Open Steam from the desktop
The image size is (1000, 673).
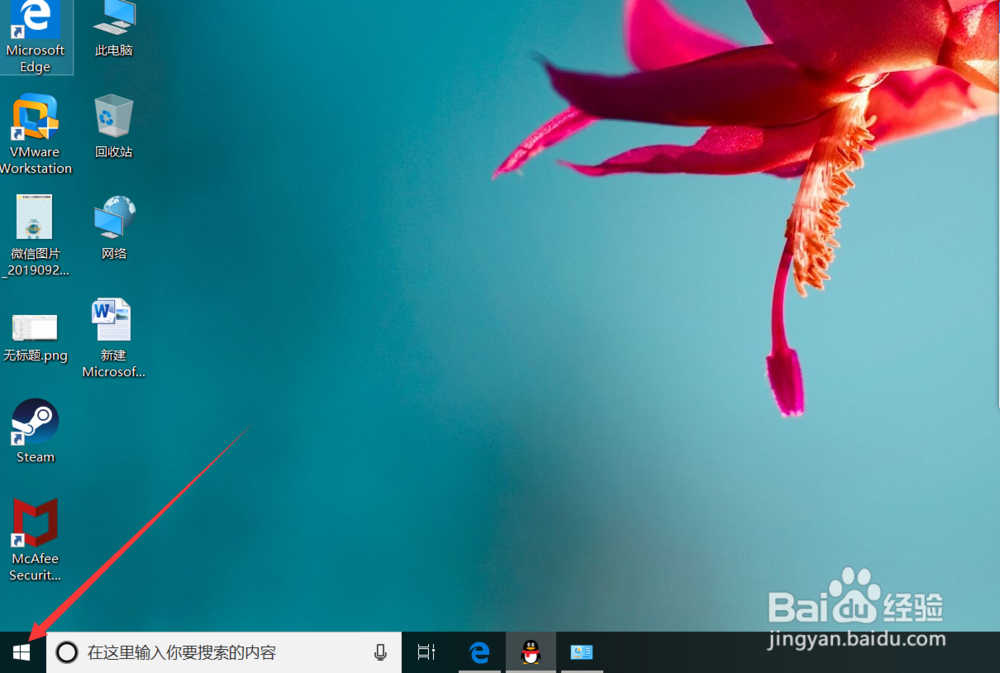point(34,425)
